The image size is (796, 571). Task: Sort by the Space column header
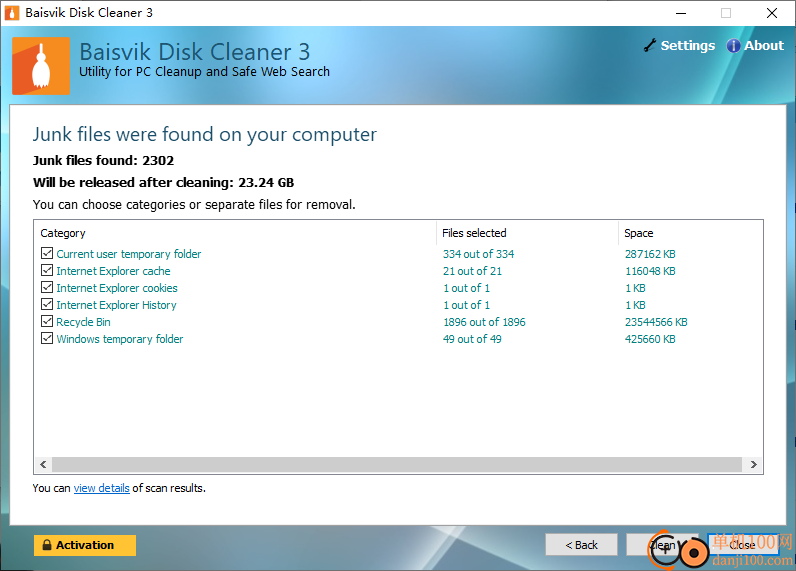click(x=639, y=233)
